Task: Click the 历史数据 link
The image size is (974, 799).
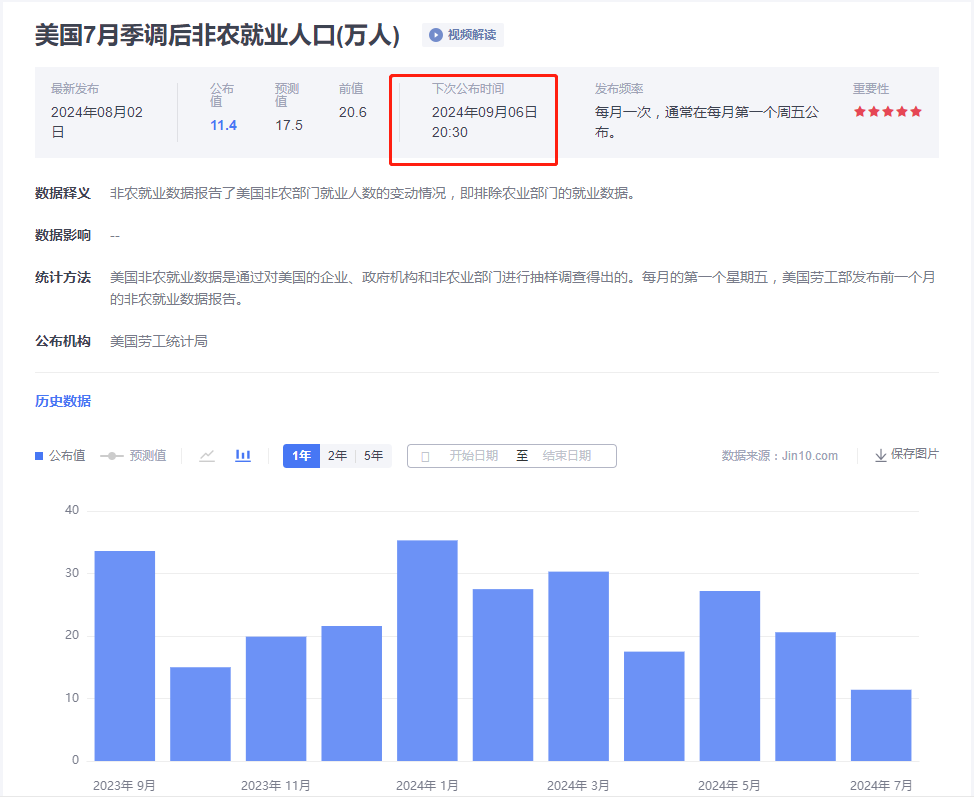Action: tap(63, 401)
